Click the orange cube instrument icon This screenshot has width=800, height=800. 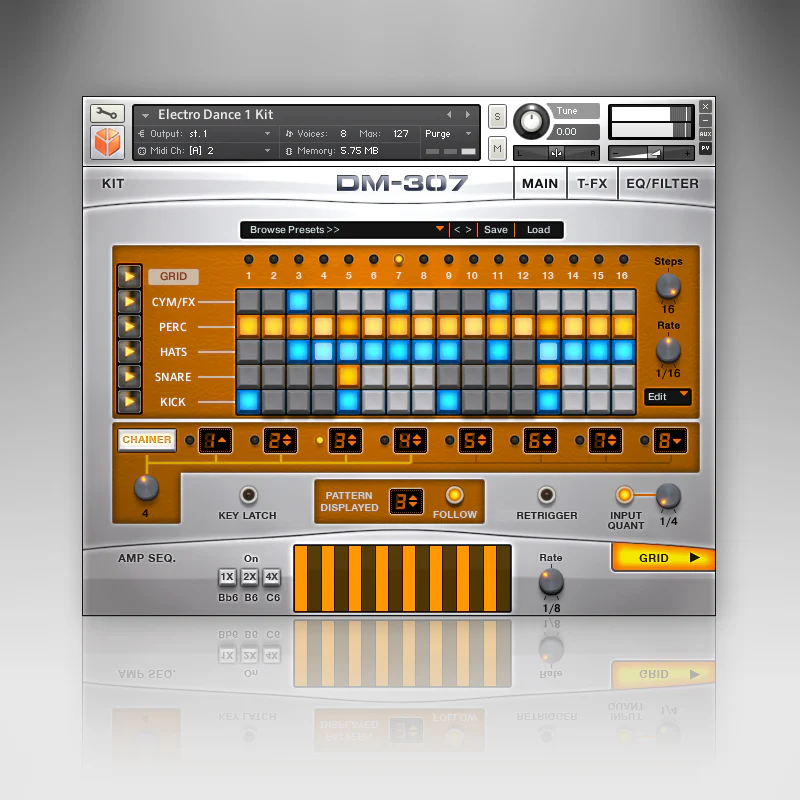tap(107, 142)
